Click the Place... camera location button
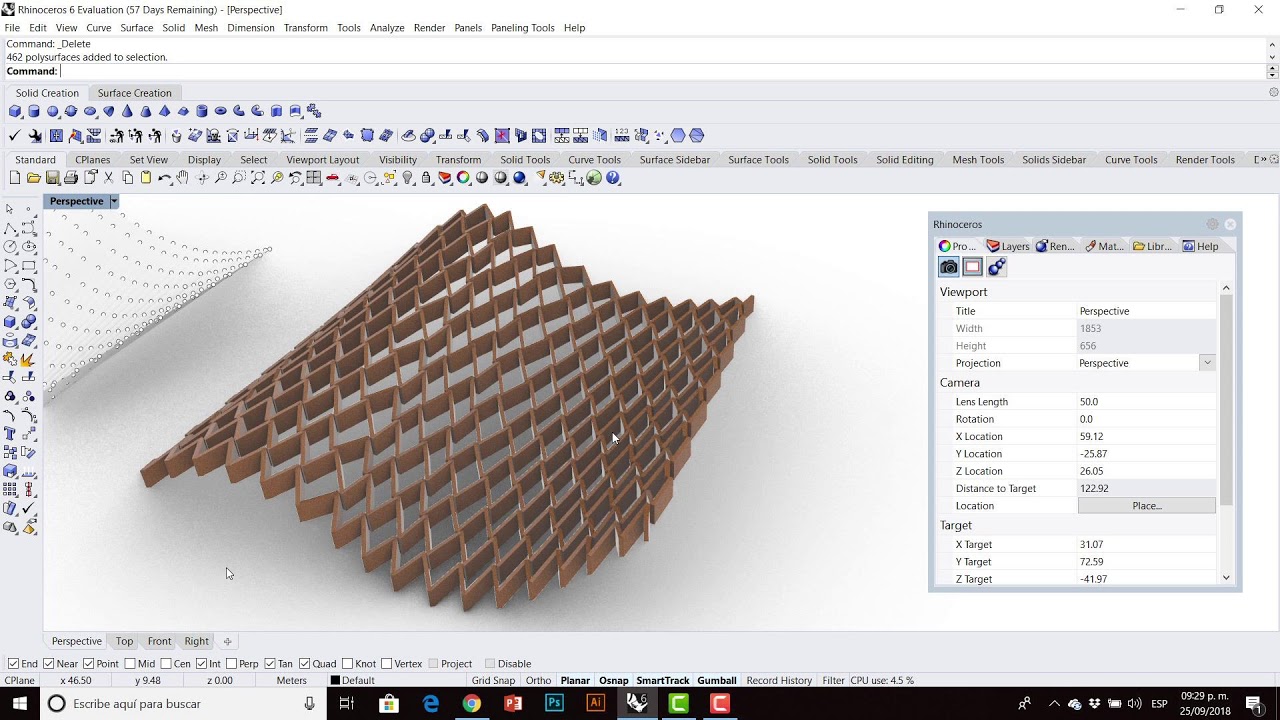The image size is (1280, 720). pos(1147,506)
